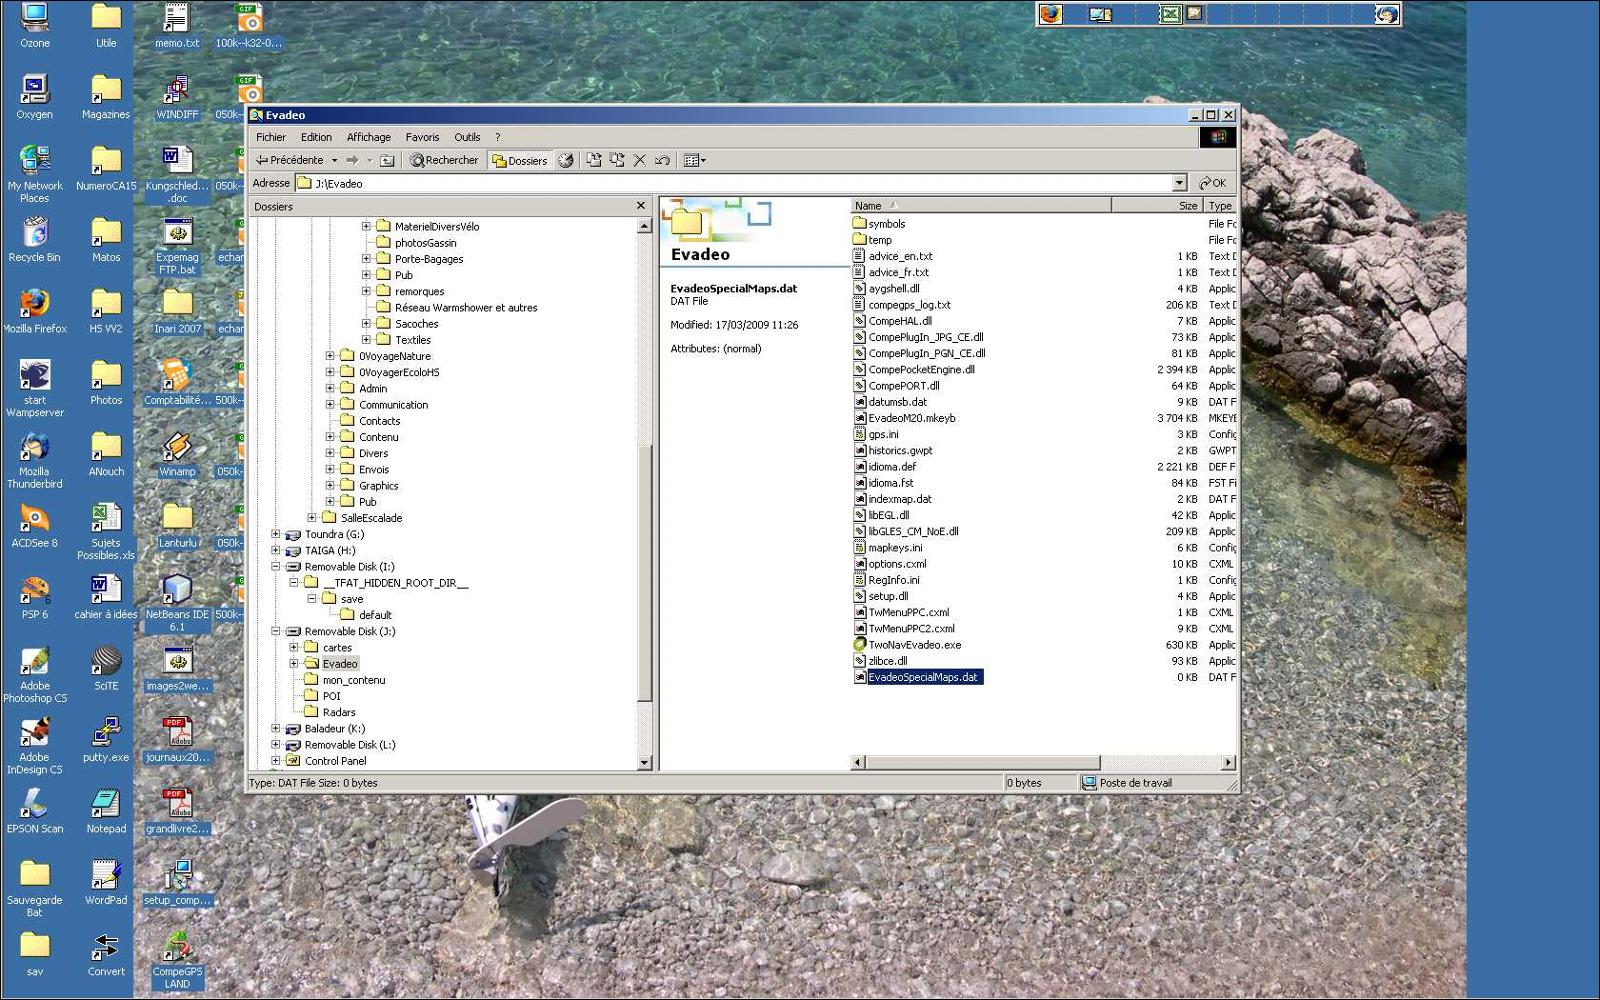Click the OK go button
Screen dimensions: 1600x1000
pos(1213,183)
